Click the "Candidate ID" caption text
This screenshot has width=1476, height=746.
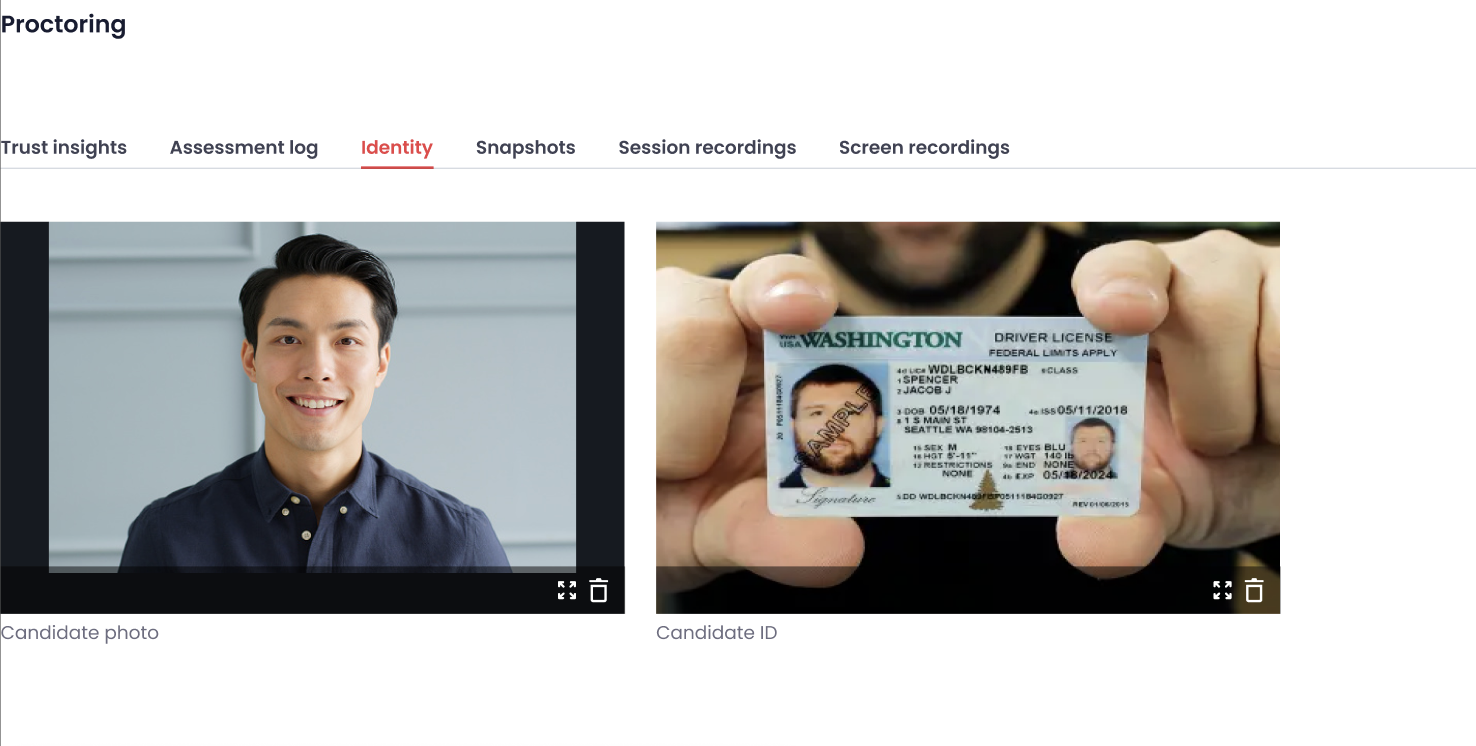click(717, 633)
